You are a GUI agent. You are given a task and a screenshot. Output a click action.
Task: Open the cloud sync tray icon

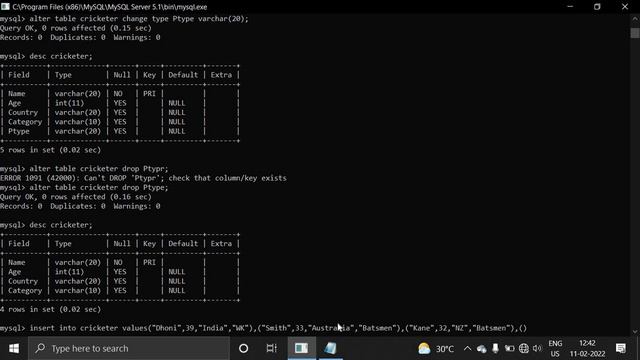pos(482,349)
